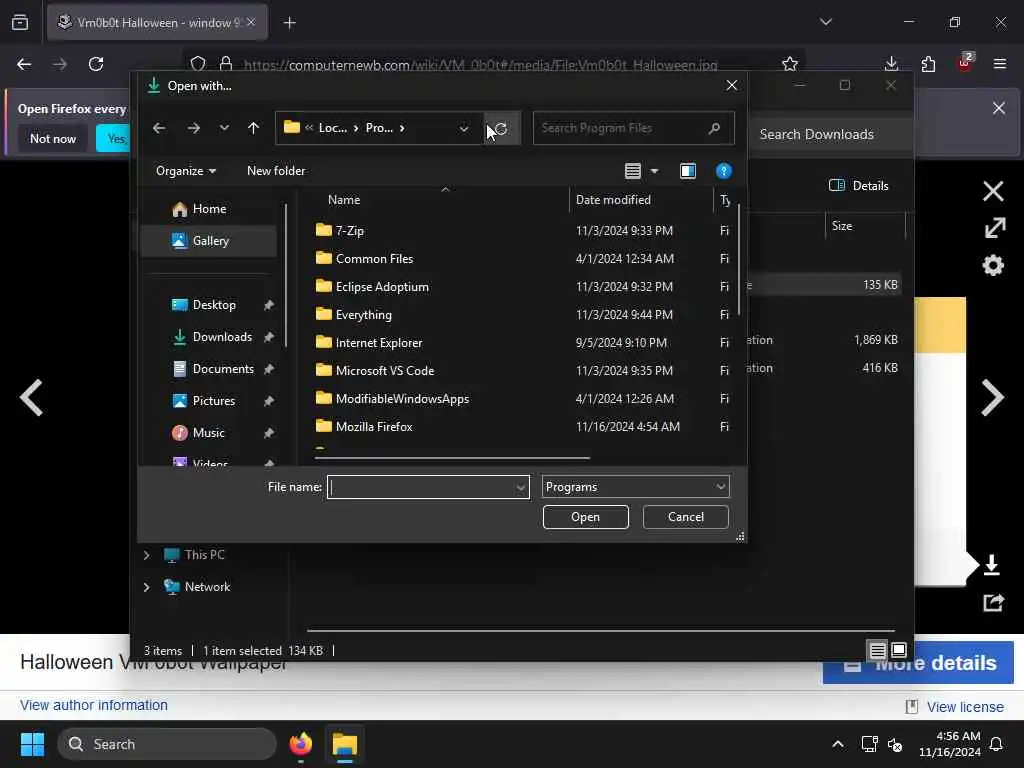Toggle the preview pane icon

(x=688, y=171)
